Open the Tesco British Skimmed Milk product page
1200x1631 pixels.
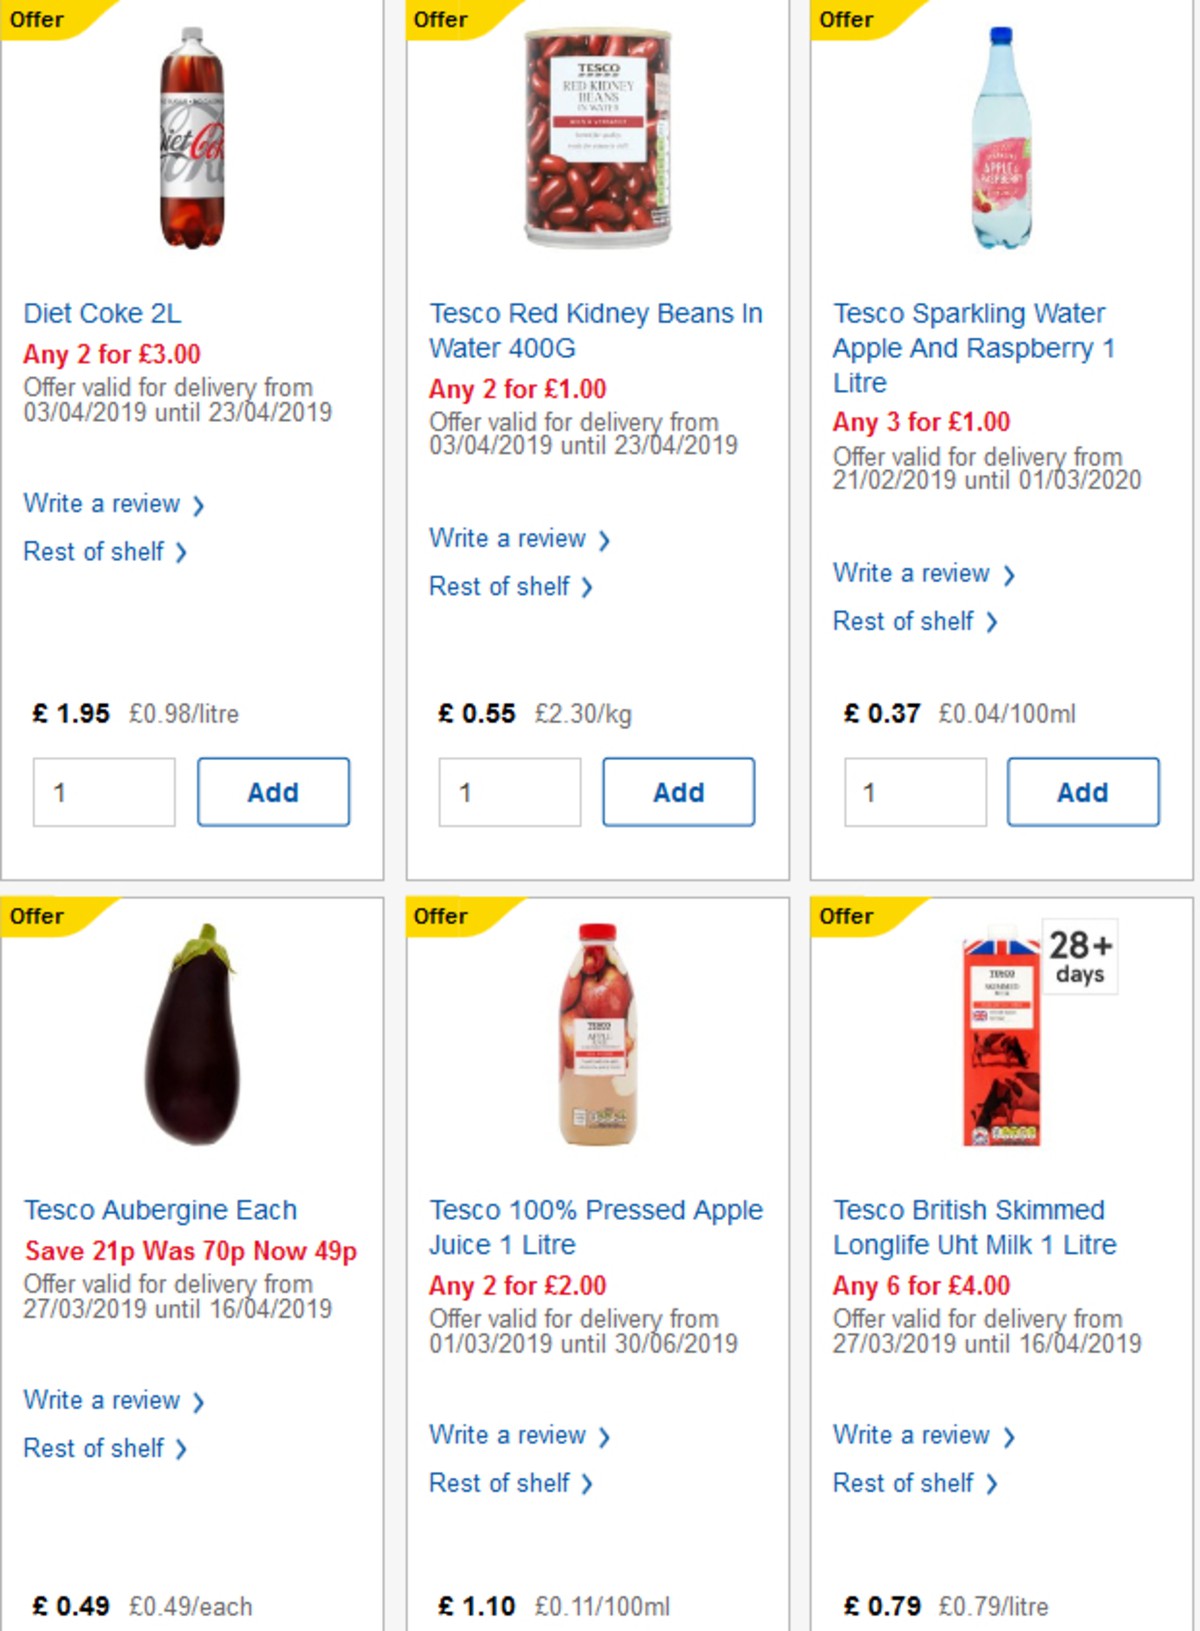[x=968, y=1227]
